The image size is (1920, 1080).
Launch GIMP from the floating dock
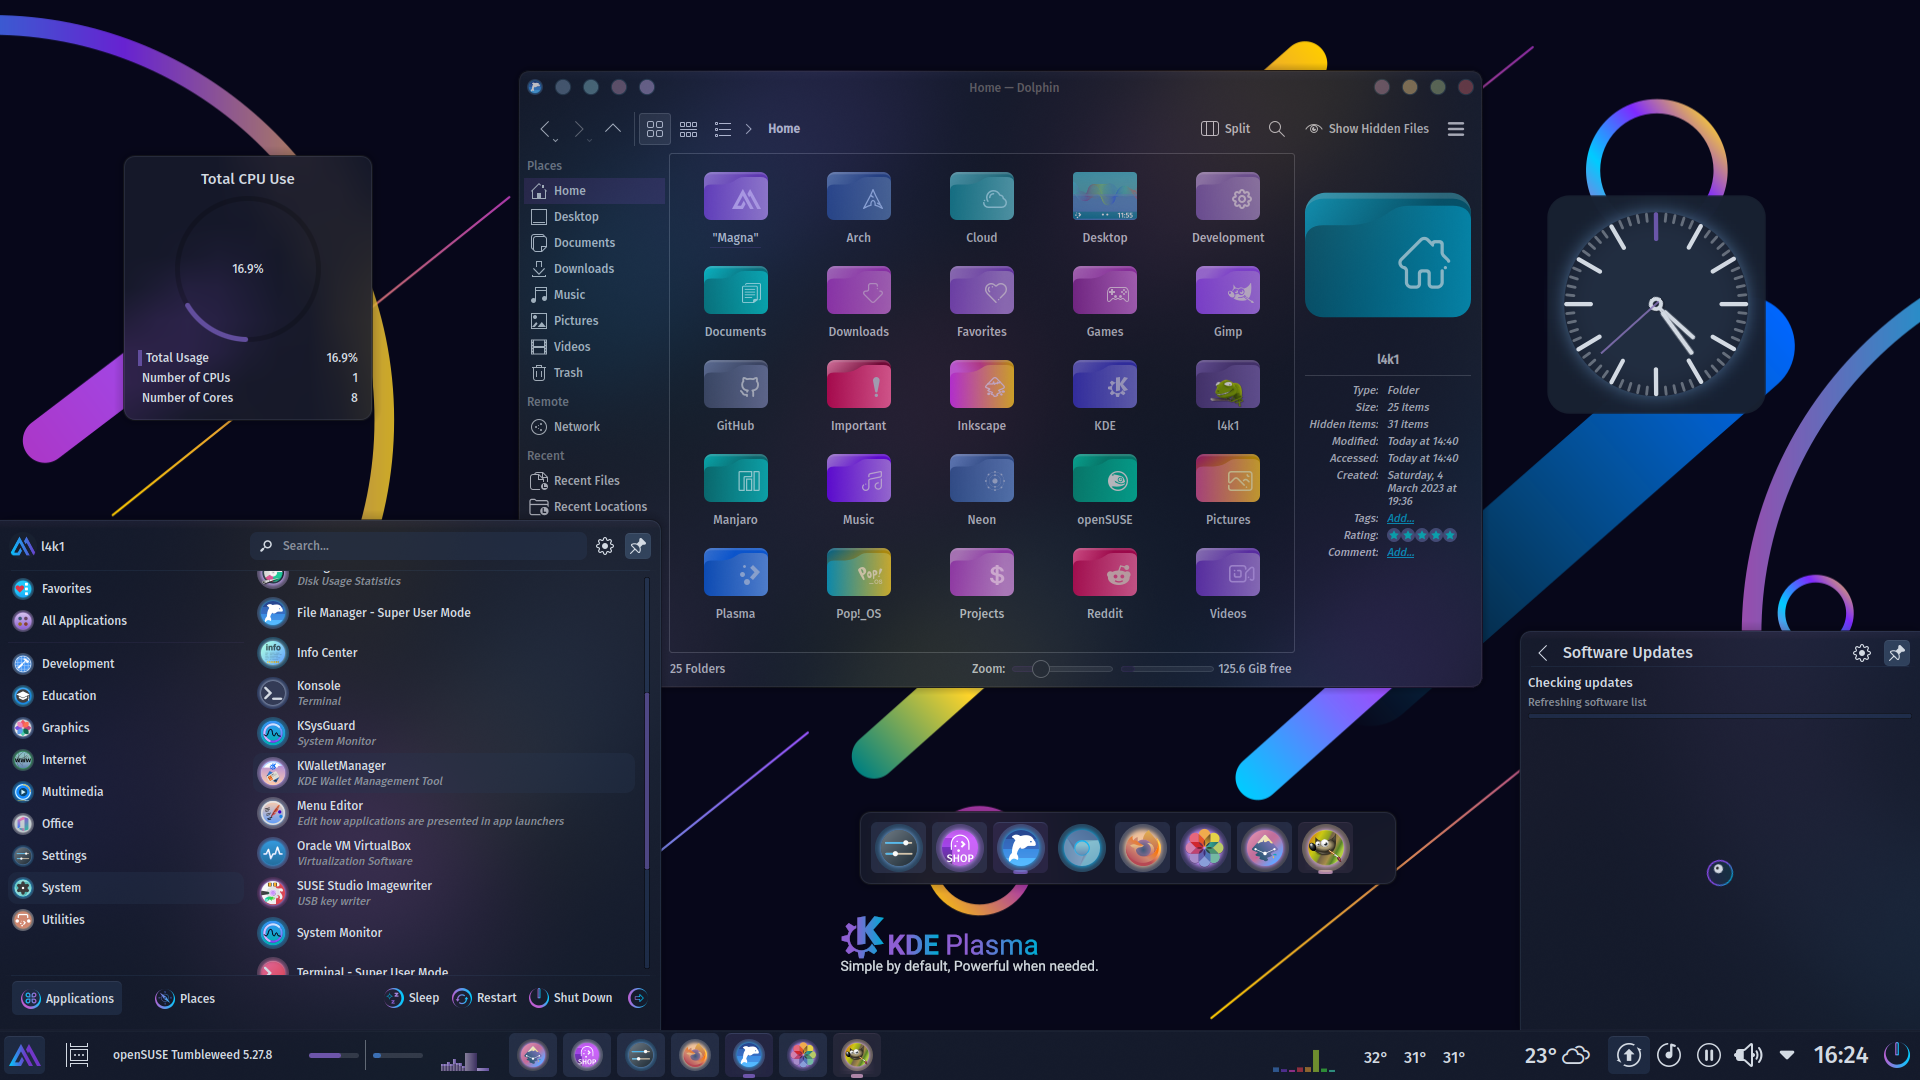[1324, 848]
